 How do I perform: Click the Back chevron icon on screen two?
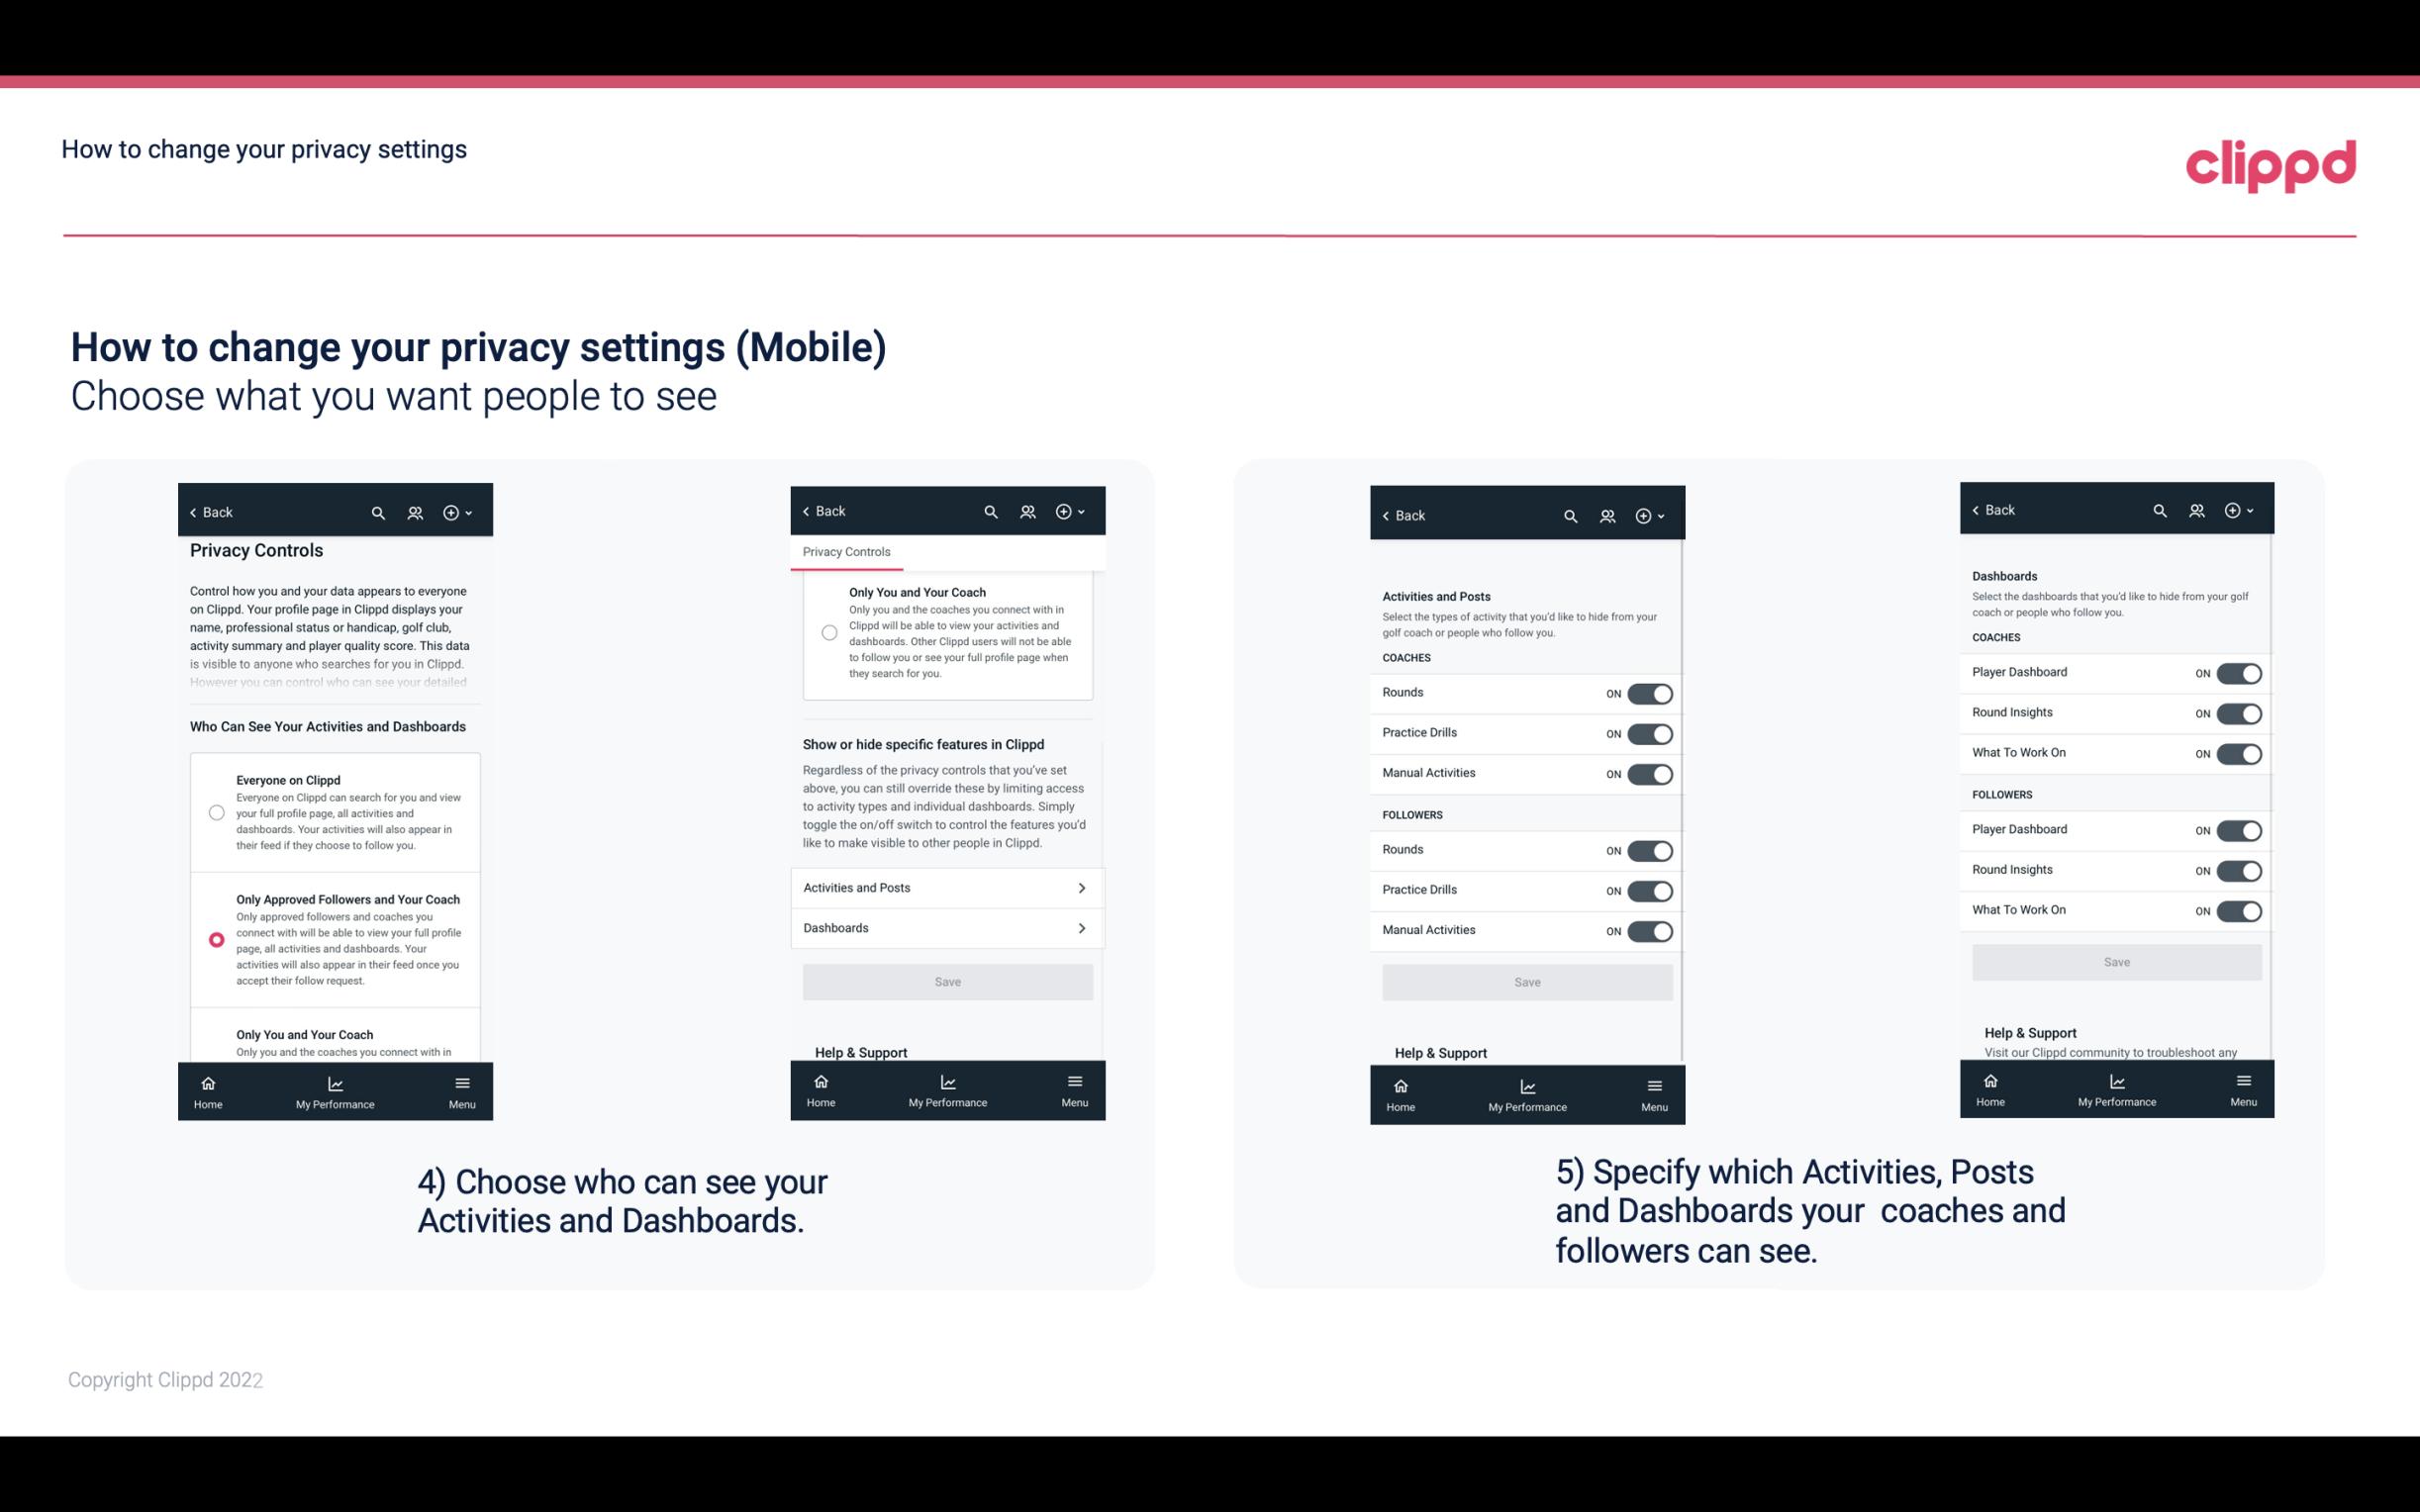pos(807,511)
